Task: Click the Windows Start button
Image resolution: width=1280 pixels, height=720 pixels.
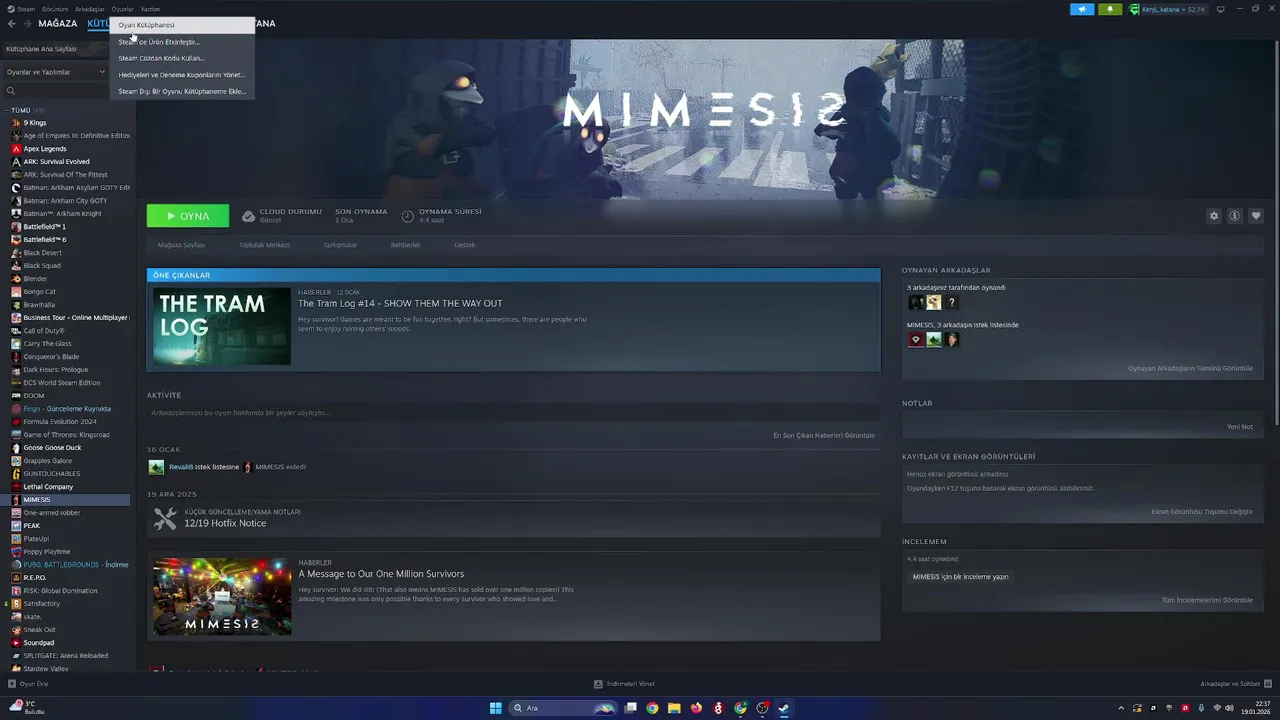Action: click(x=495, y=708)
